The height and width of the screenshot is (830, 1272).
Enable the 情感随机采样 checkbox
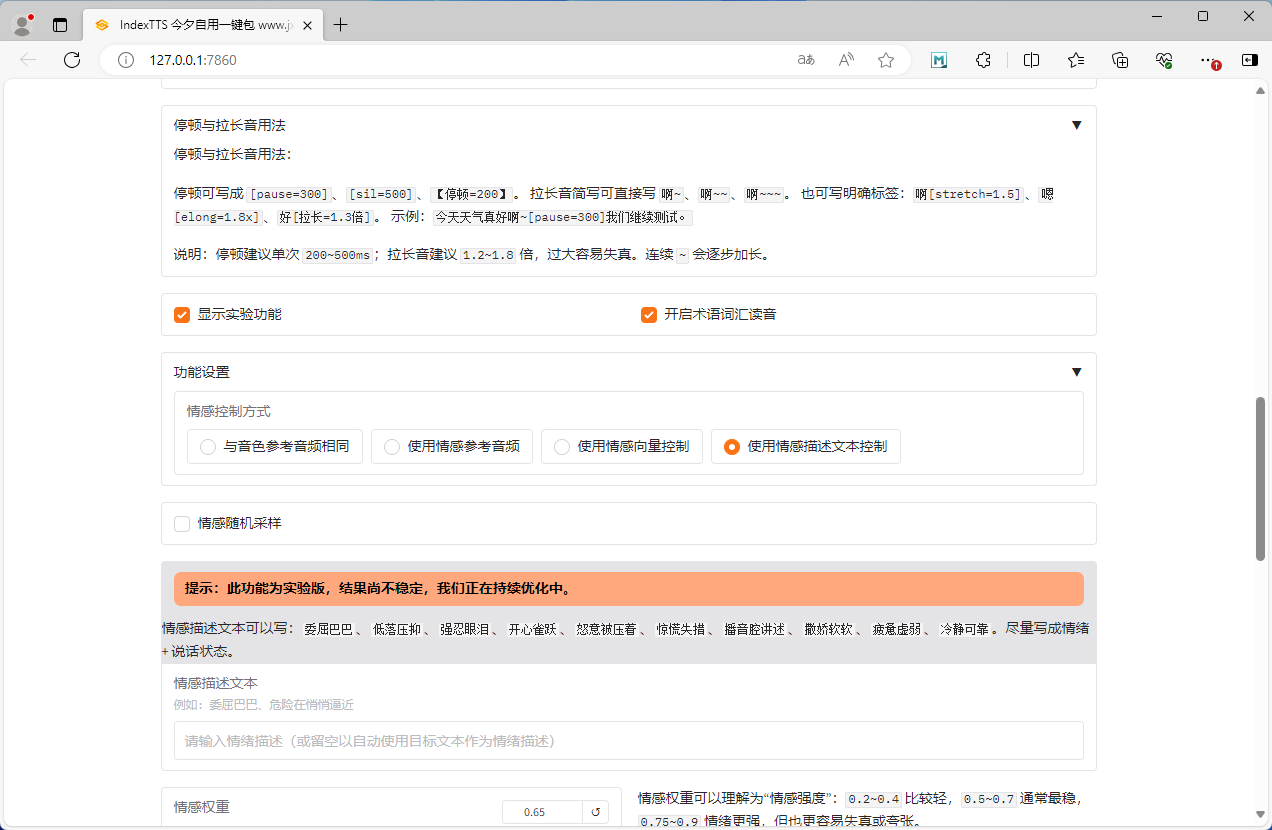coord(182,524)
